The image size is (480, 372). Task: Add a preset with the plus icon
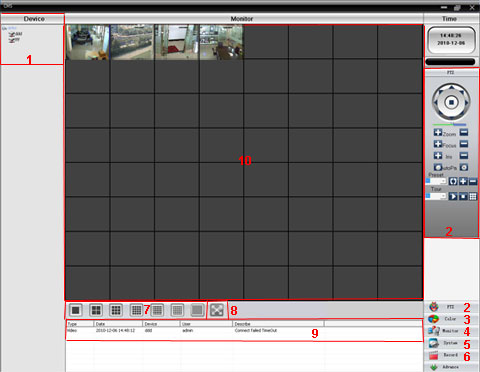tap(463, 181)
